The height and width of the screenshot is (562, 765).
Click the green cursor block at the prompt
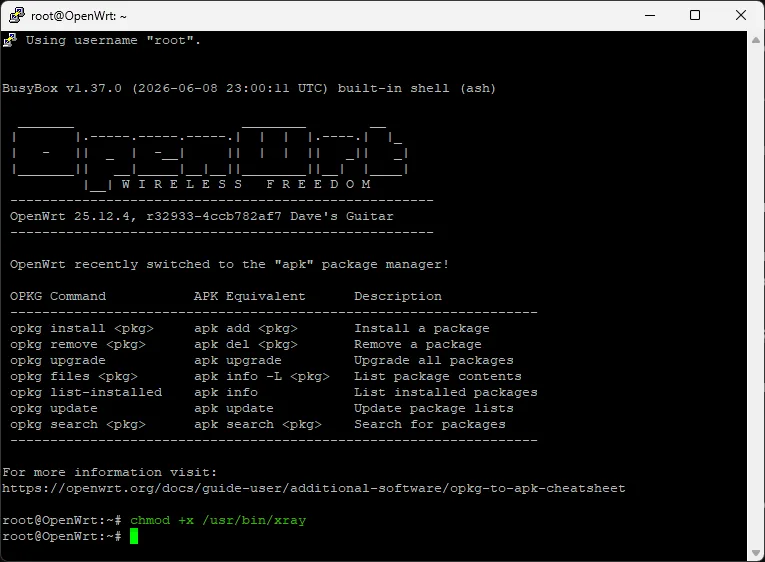(134, 537)
